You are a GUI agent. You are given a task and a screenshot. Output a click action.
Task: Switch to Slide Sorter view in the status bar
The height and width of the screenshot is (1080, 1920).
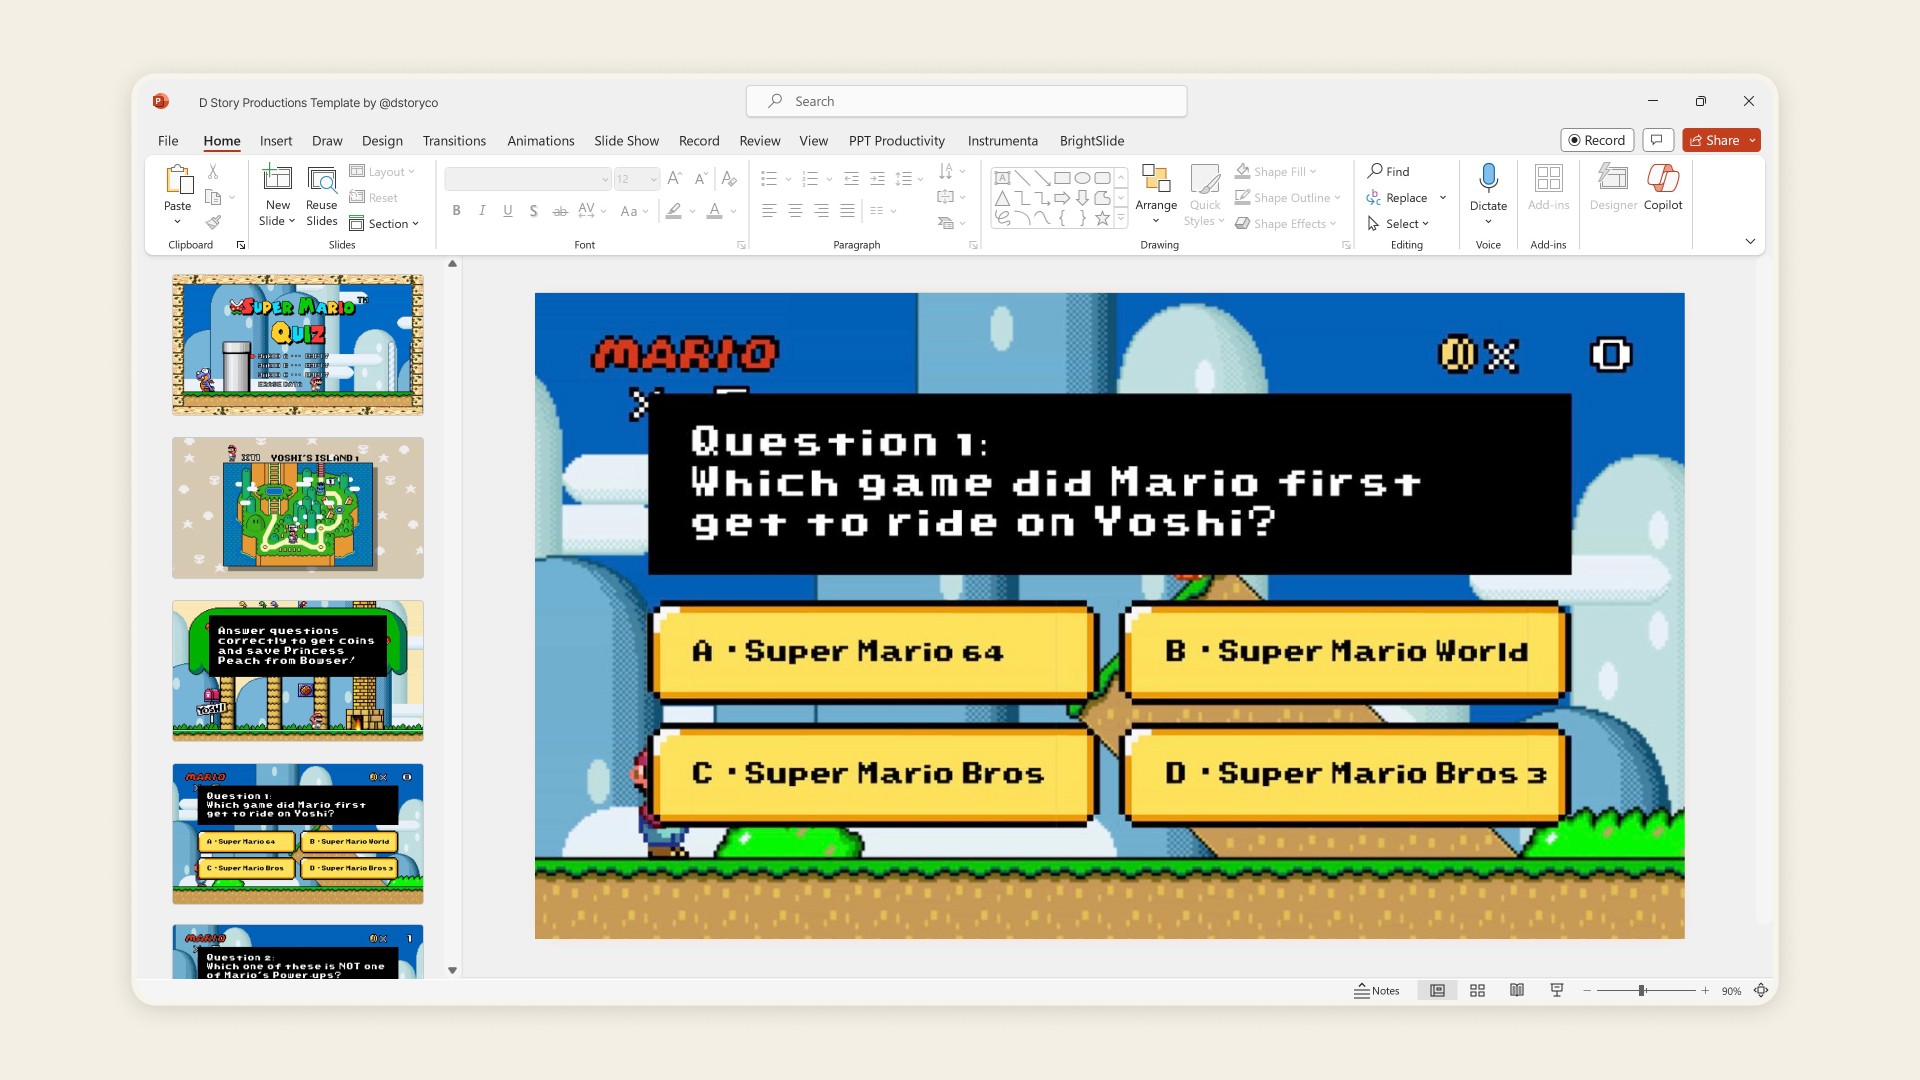pos(1477,990)
